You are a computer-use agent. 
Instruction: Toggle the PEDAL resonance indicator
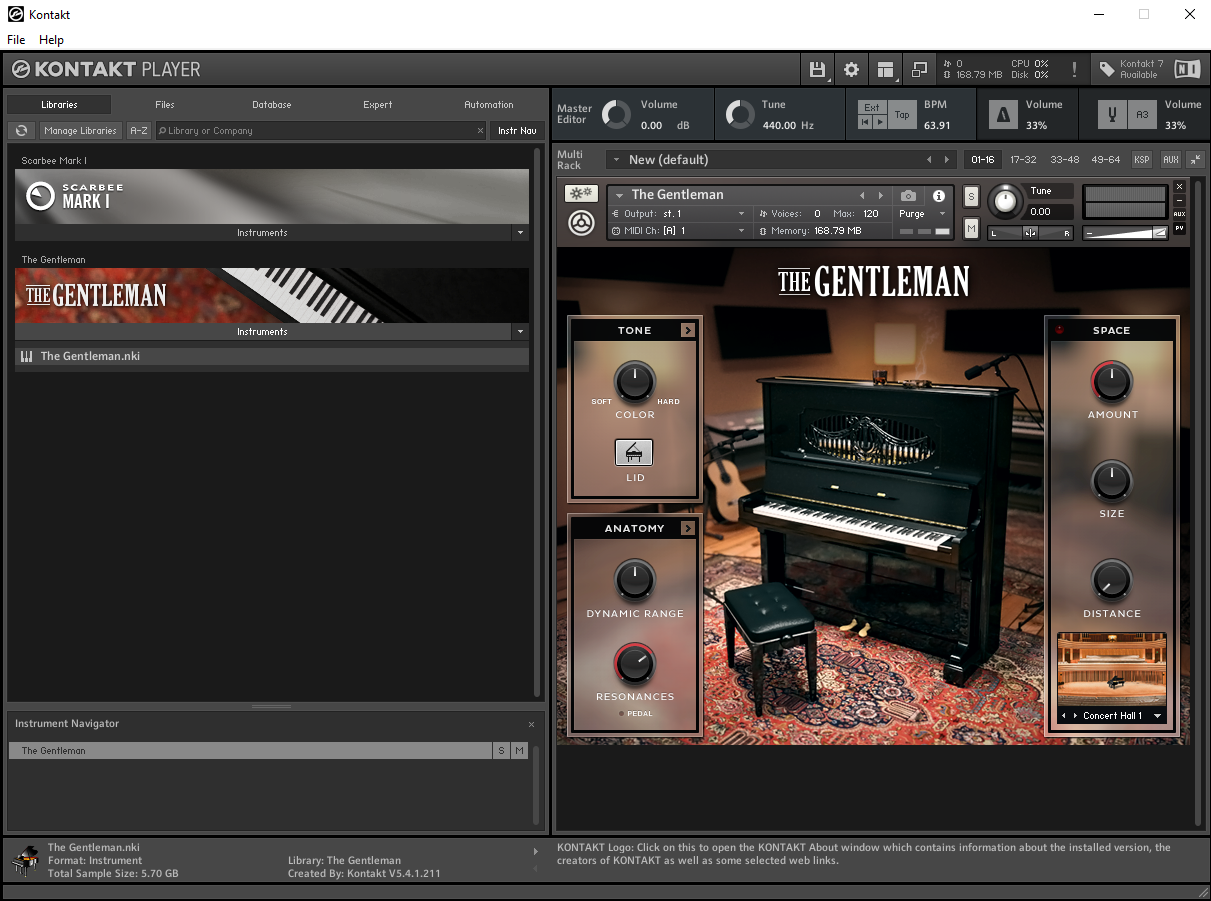(621, 714)
